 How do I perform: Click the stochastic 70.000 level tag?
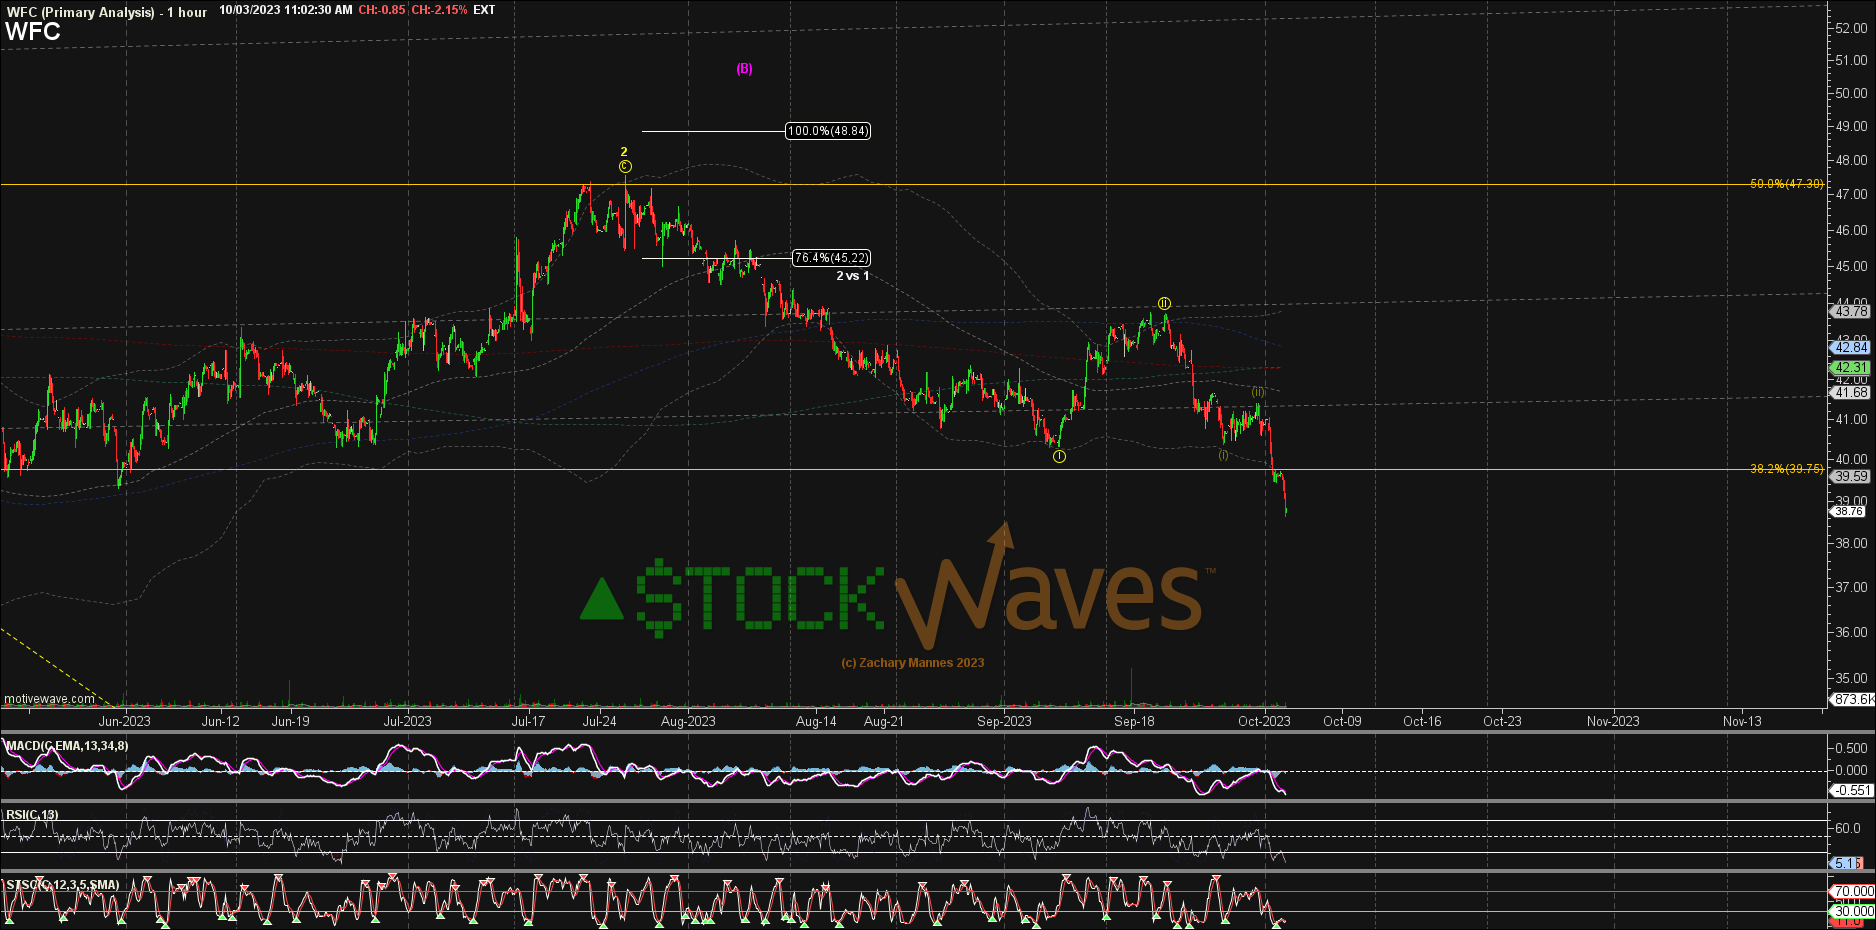coord(1853,891)
